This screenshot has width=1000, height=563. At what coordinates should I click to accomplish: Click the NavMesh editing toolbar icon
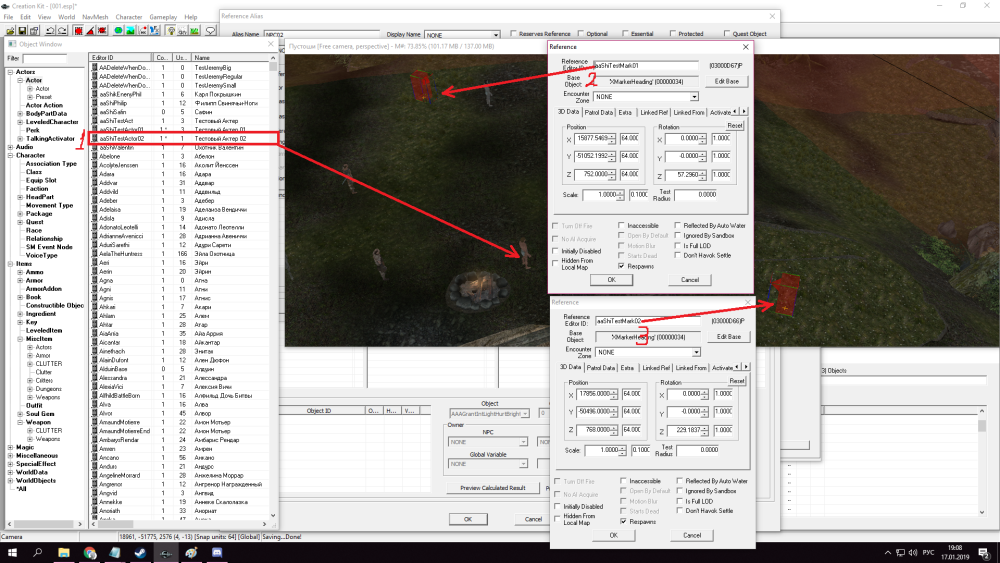click(x=143, y=31)
